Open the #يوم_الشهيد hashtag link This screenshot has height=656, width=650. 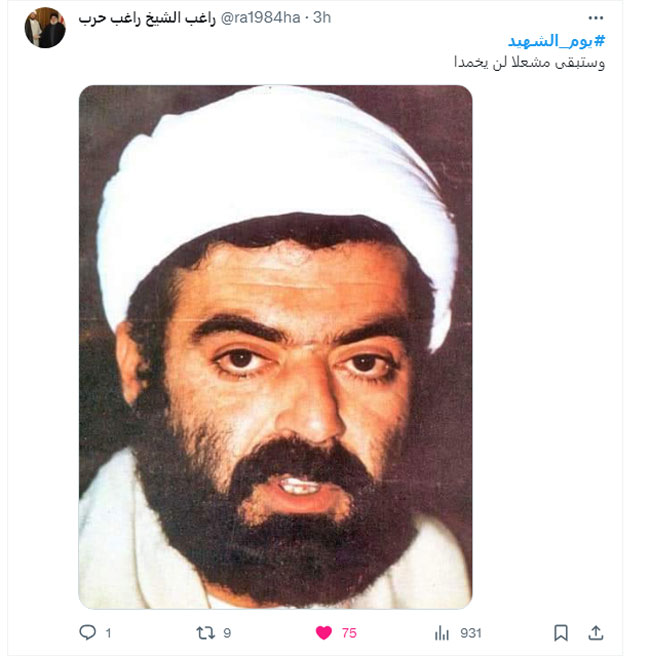[x=556, y=41]
